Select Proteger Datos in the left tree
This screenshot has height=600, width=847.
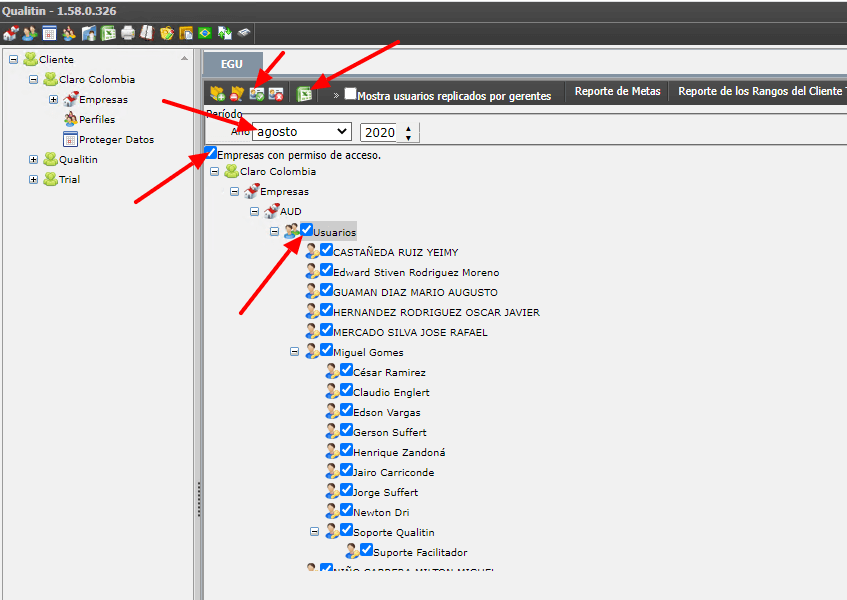[117, 139]
